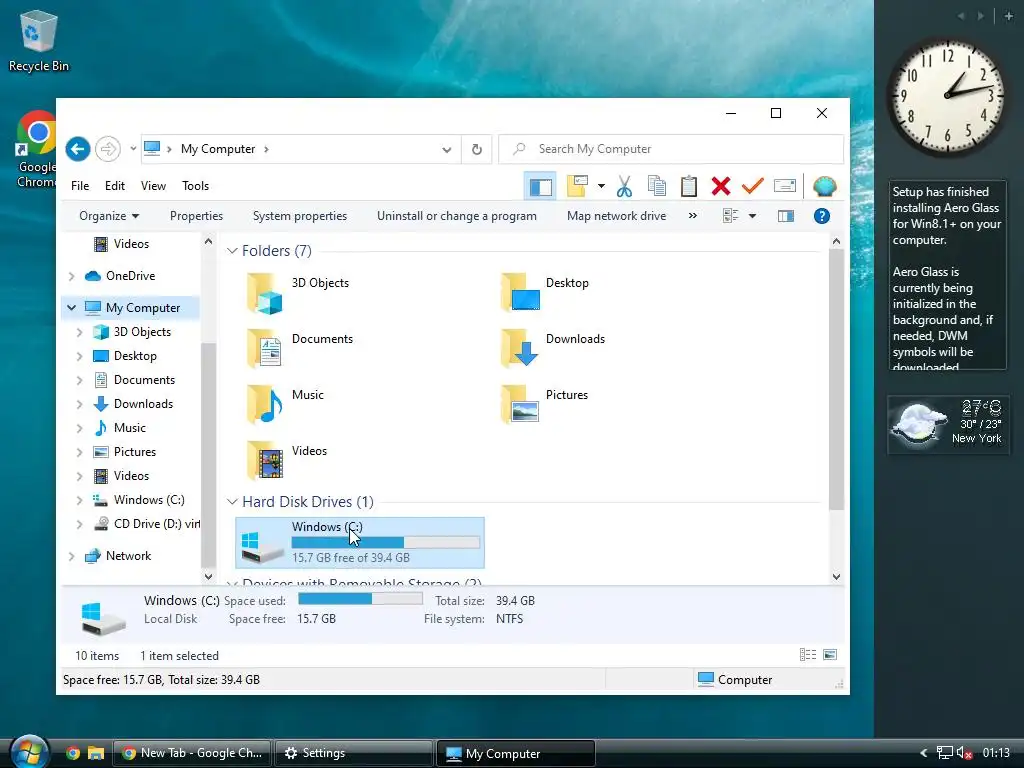Open the Settings taskbar button
Image resolution: width=1024 pixels, height=768 pixels.
pyautogui.click(x=353, y=753)
